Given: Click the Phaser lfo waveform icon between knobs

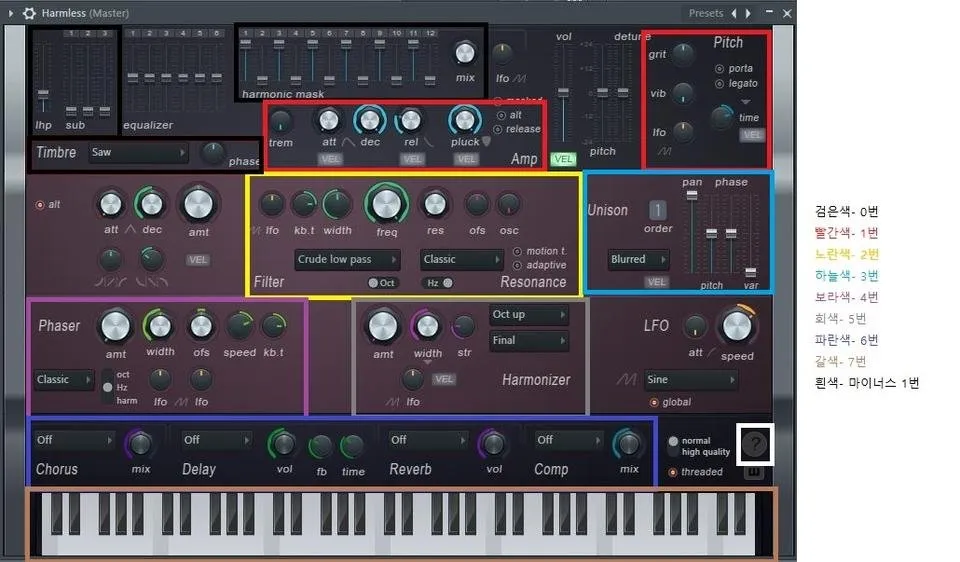Looking at the screenshot, I should pos(181,402).
